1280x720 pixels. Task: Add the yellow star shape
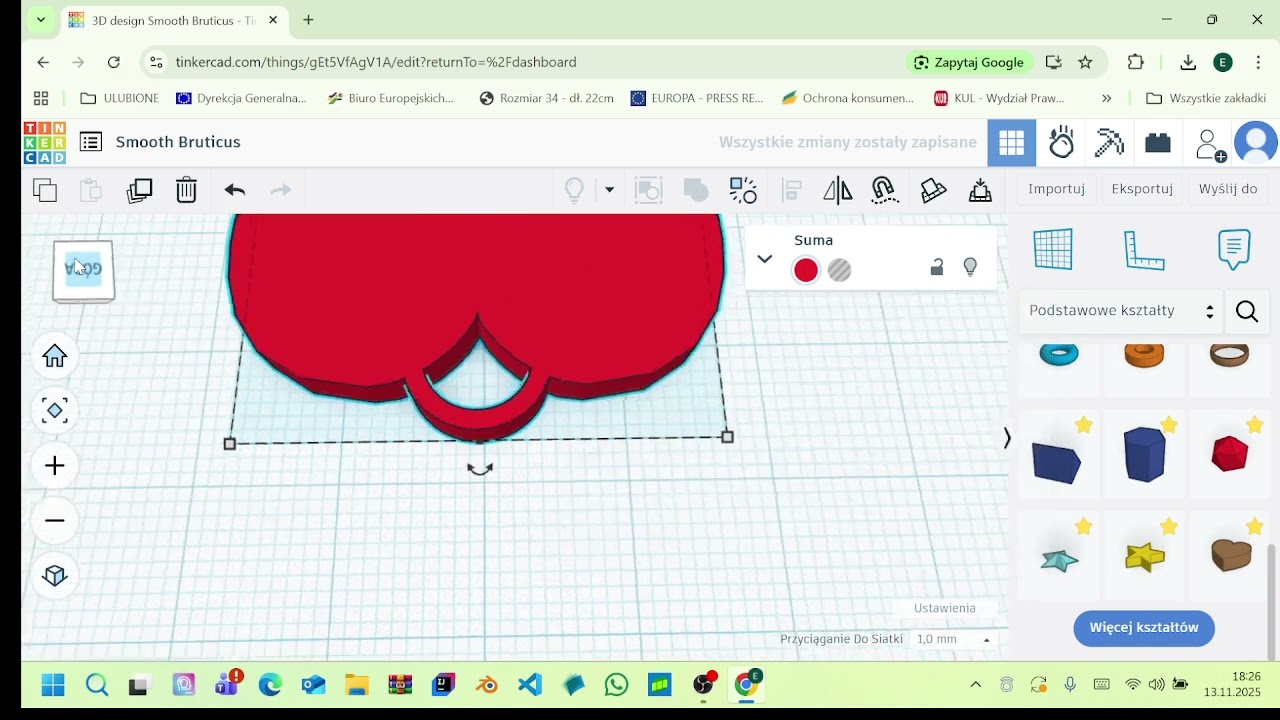click(x=1145, y=557)
